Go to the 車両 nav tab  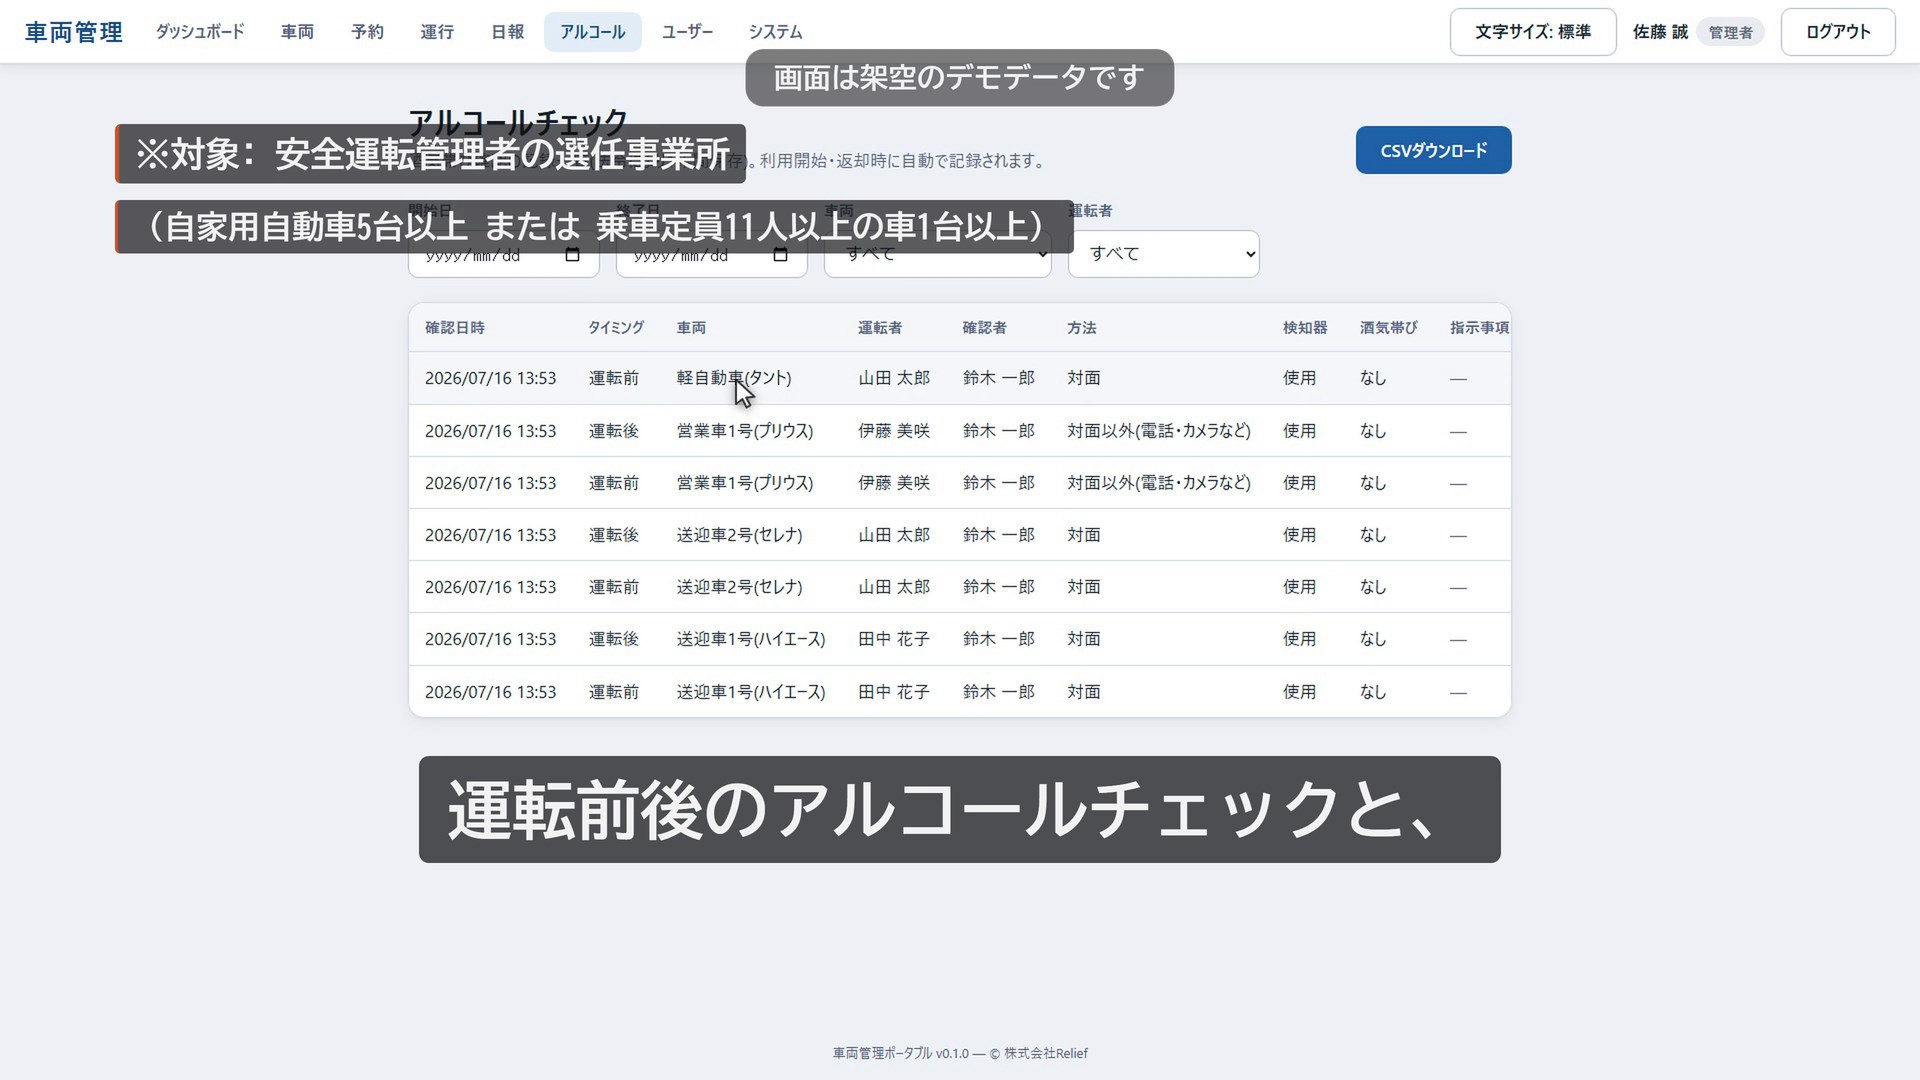[297, 32]
